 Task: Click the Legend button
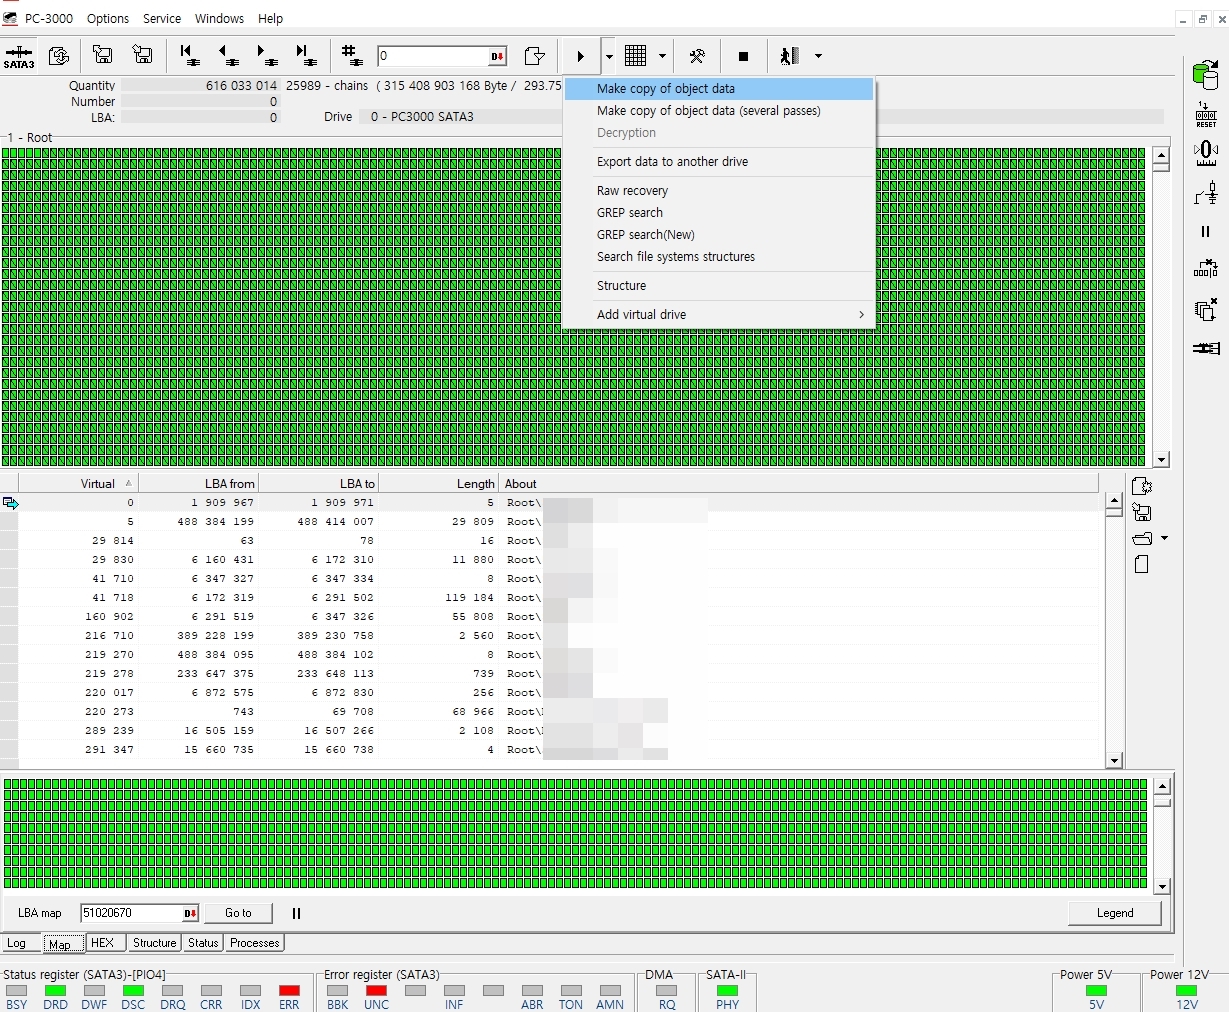coord(1115,913)
